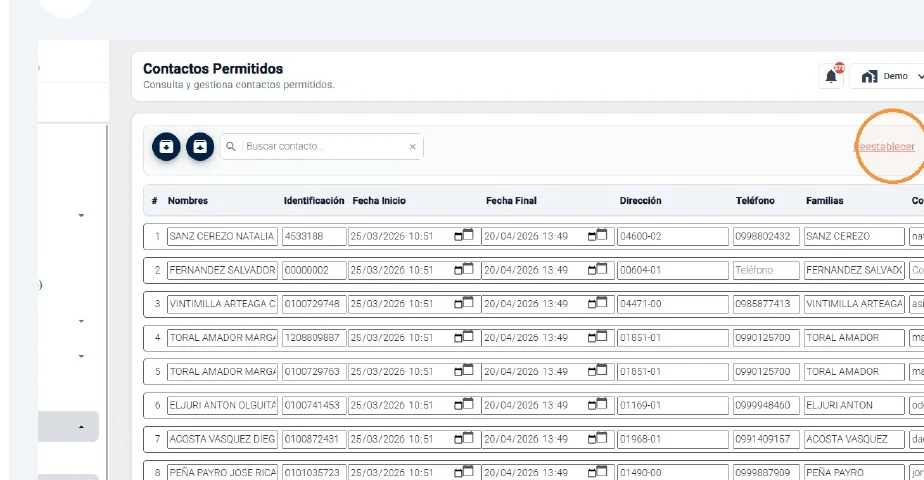This screenshot has width=924, height=480.
Task: Click the Dirección column header
Action: click(x=640, y=201)
